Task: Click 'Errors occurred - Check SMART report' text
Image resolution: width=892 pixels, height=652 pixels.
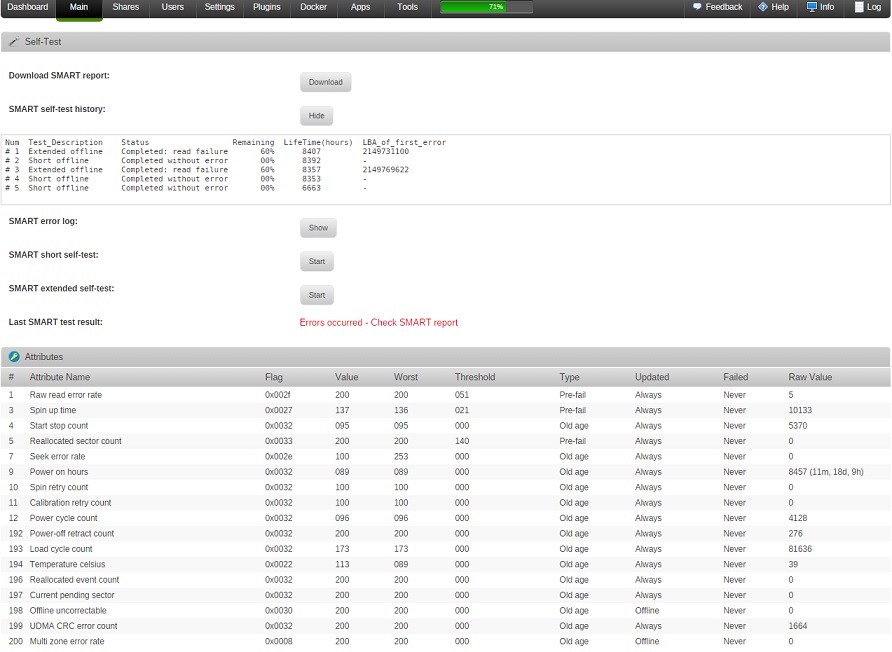Action: 378,323
